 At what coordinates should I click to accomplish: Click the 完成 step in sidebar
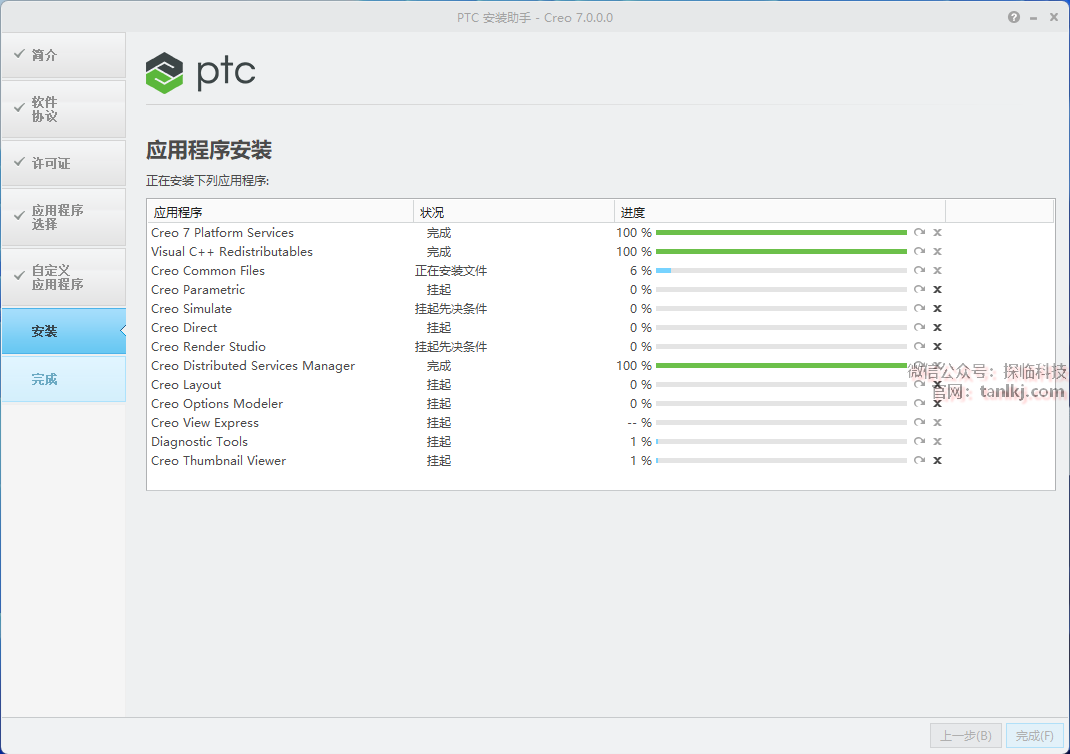click(63, 380)
